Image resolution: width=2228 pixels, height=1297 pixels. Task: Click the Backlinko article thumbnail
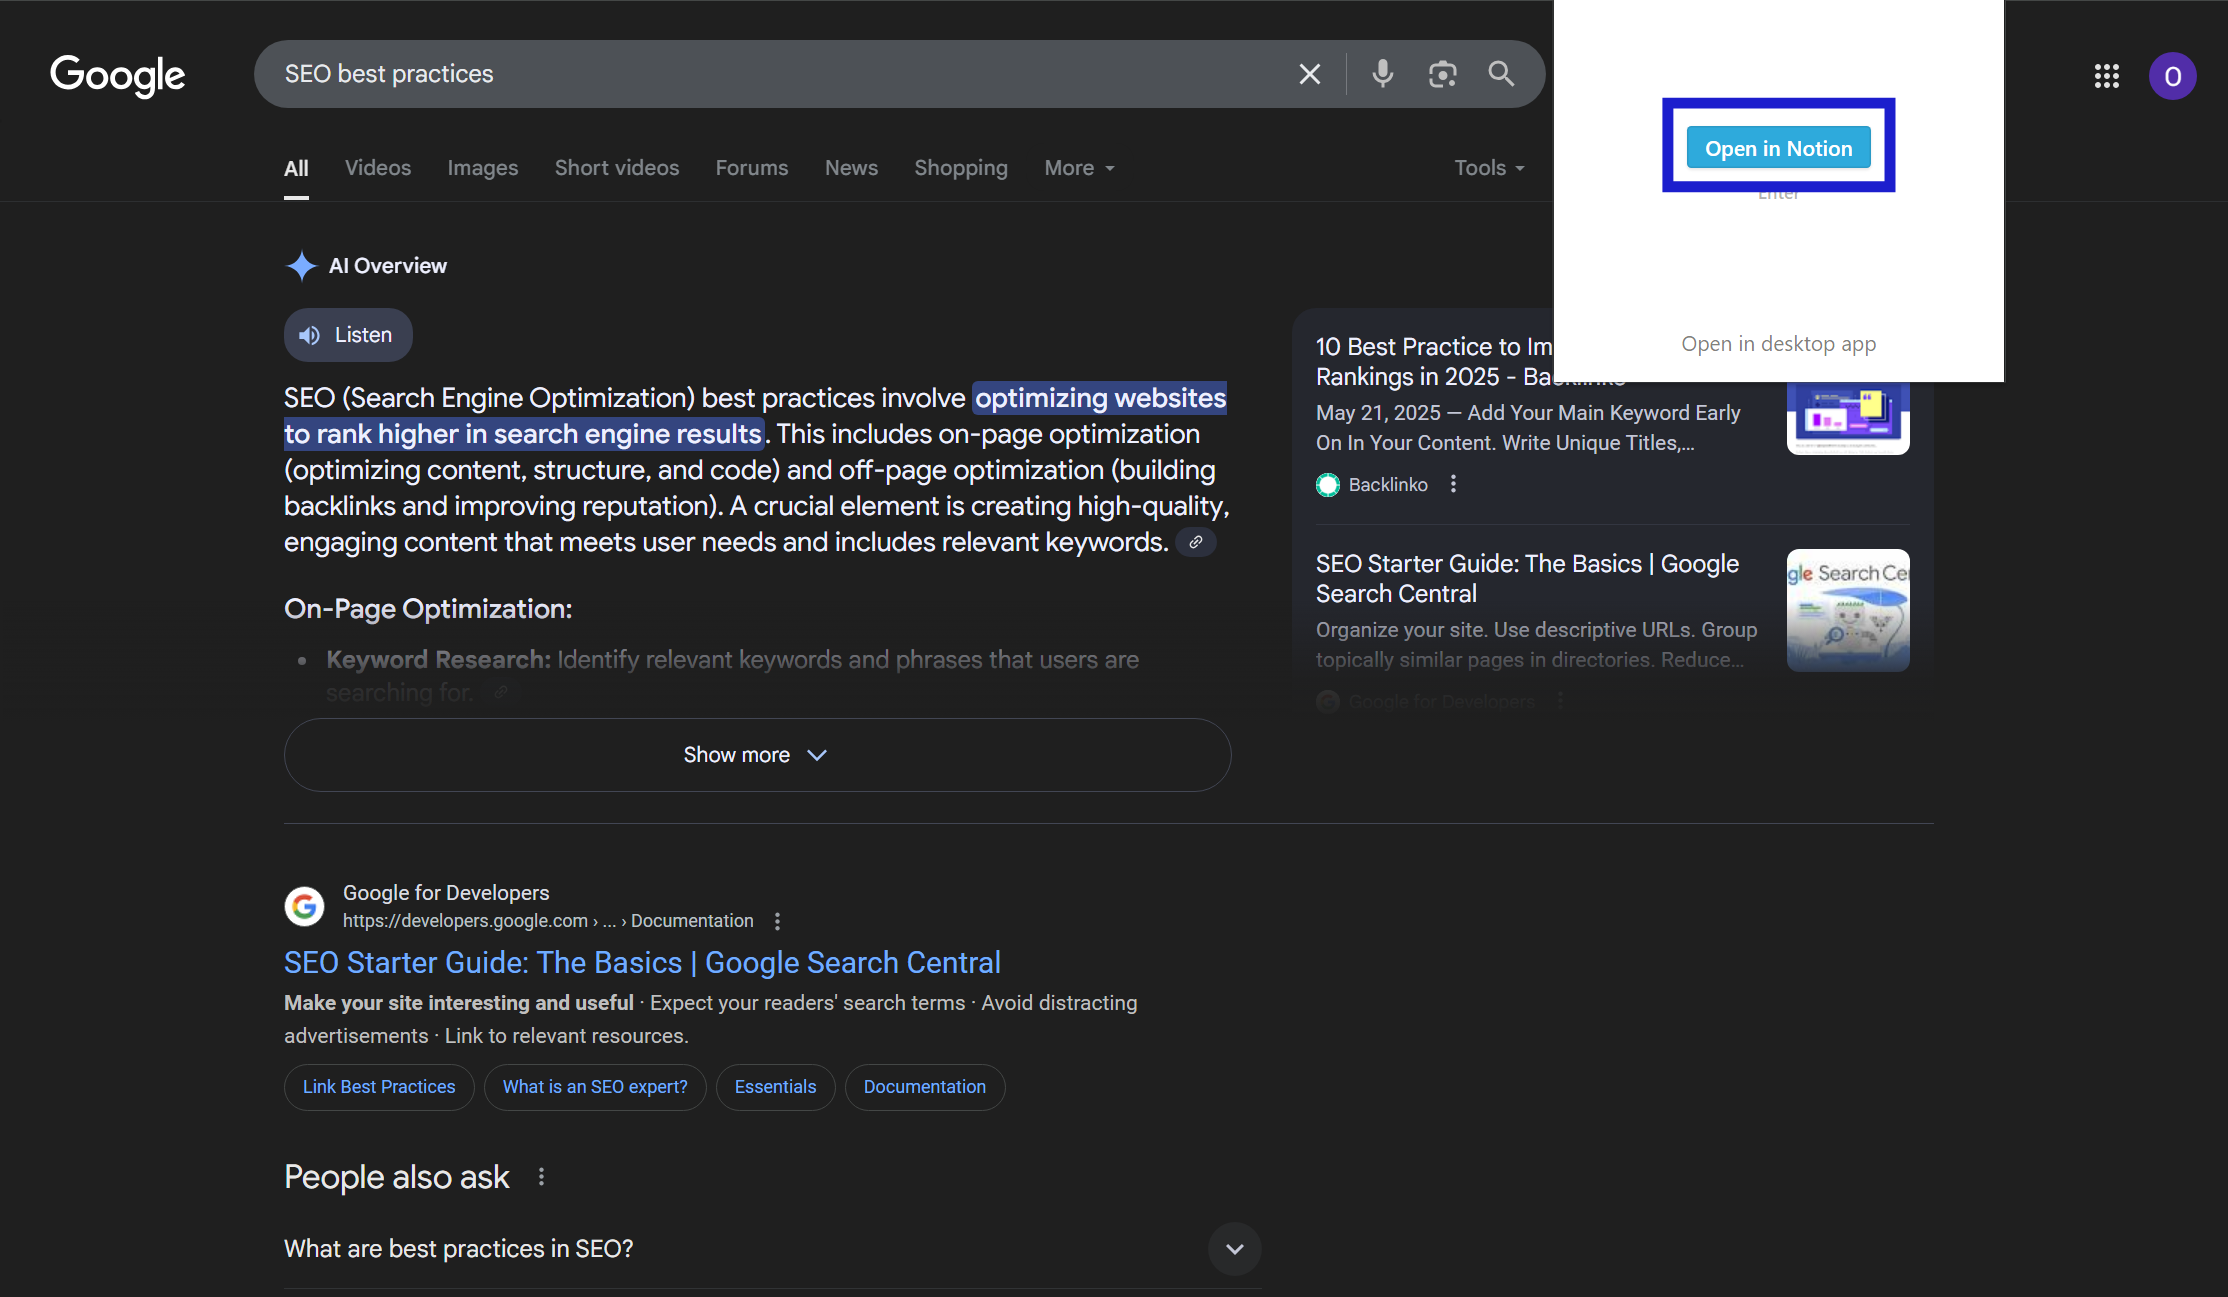tap(1847, 414)
